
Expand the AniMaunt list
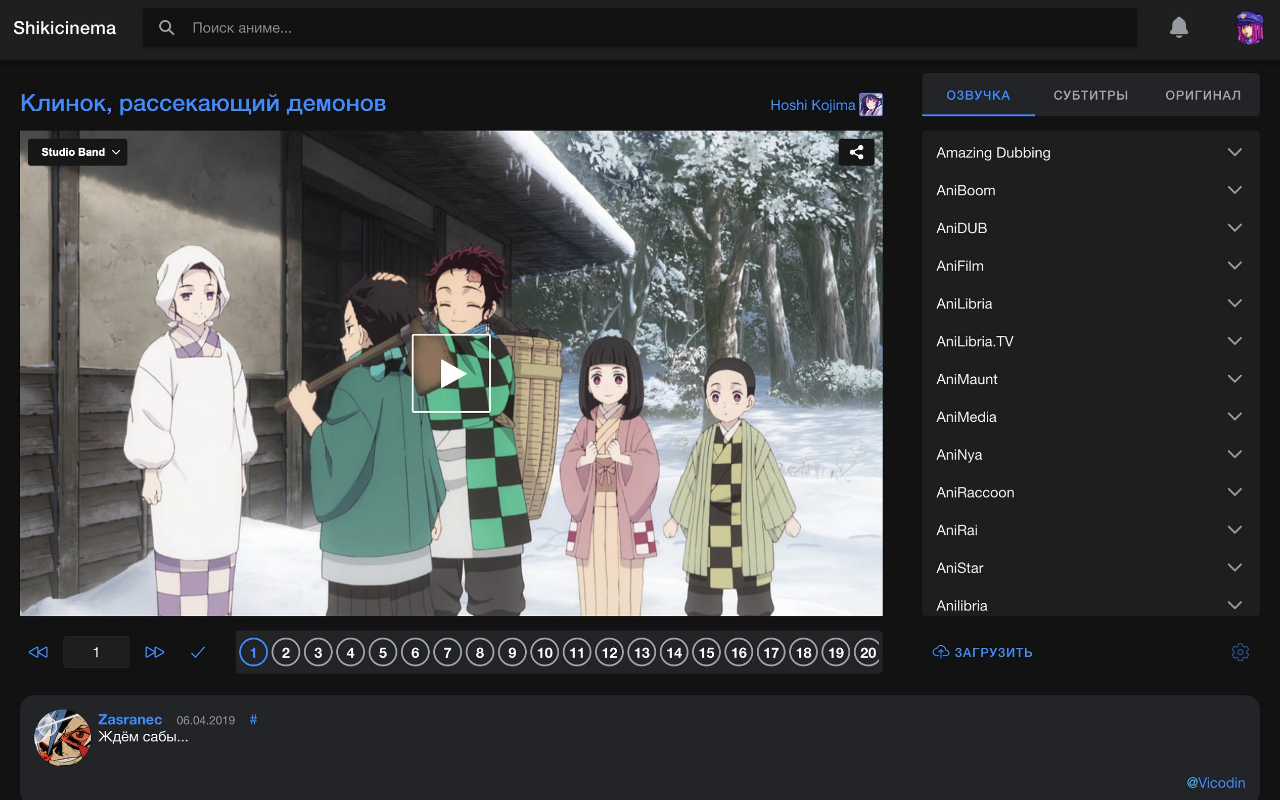pos(1091,379)
